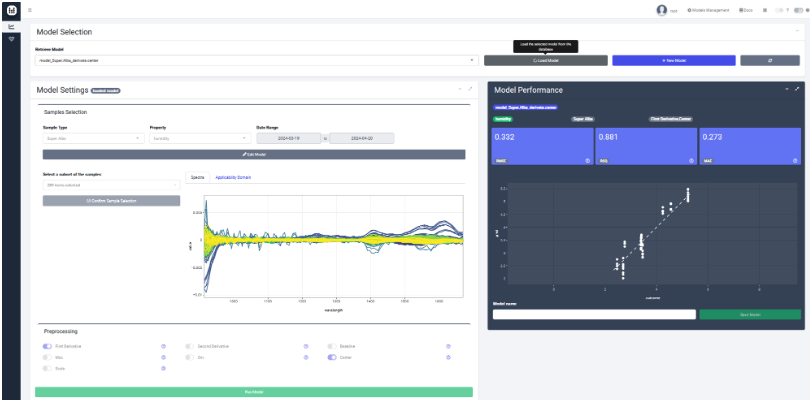
Task: Click info icon next to First Derivative
Action: click(163, 346)
